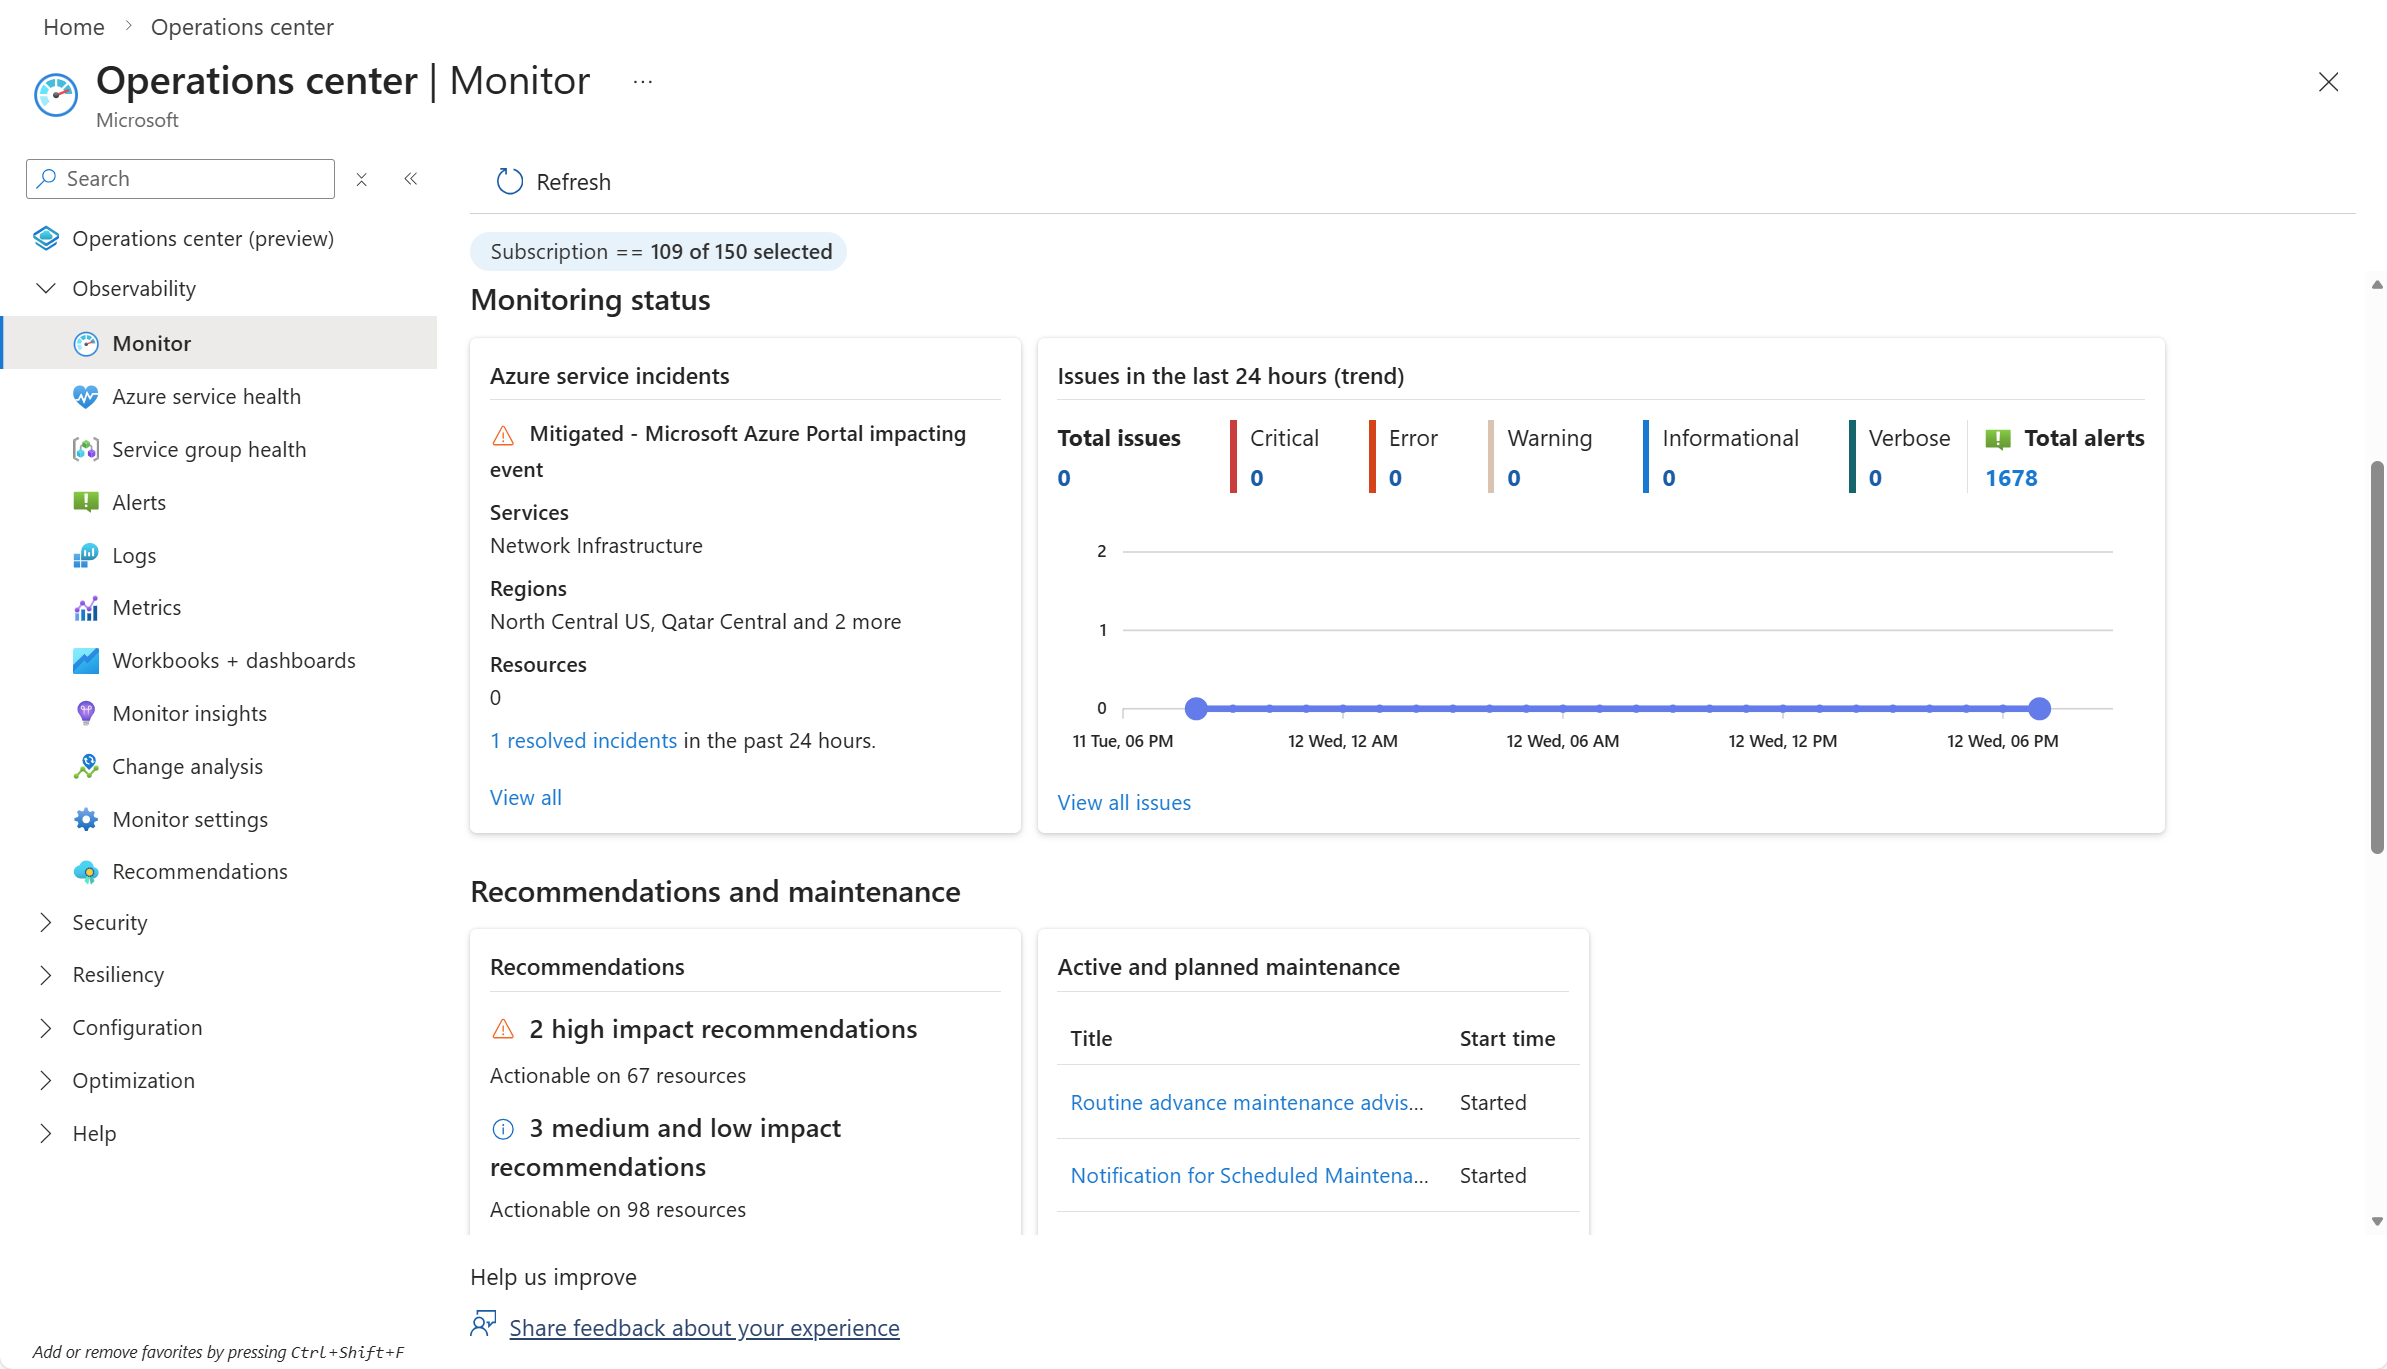
Task: Collapse the Observability section
Action: tap(46, 288)
